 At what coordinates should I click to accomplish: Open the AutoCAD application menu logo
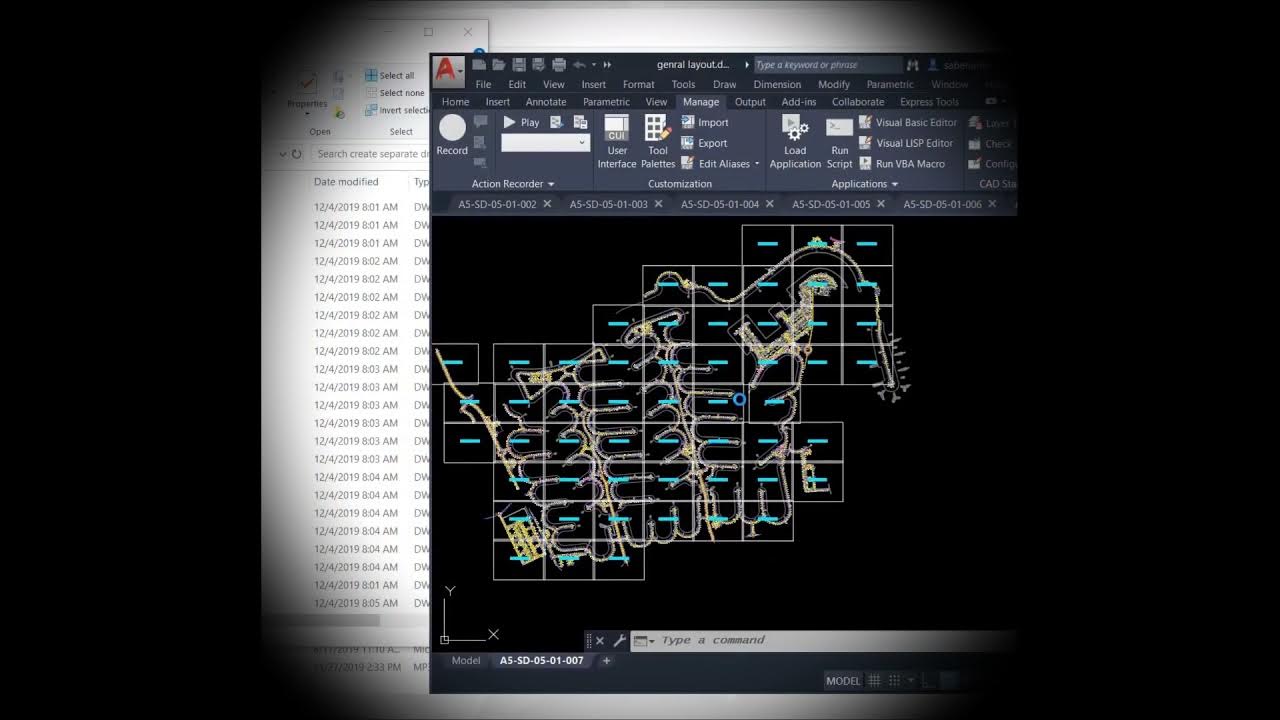(x=447, y=71)
